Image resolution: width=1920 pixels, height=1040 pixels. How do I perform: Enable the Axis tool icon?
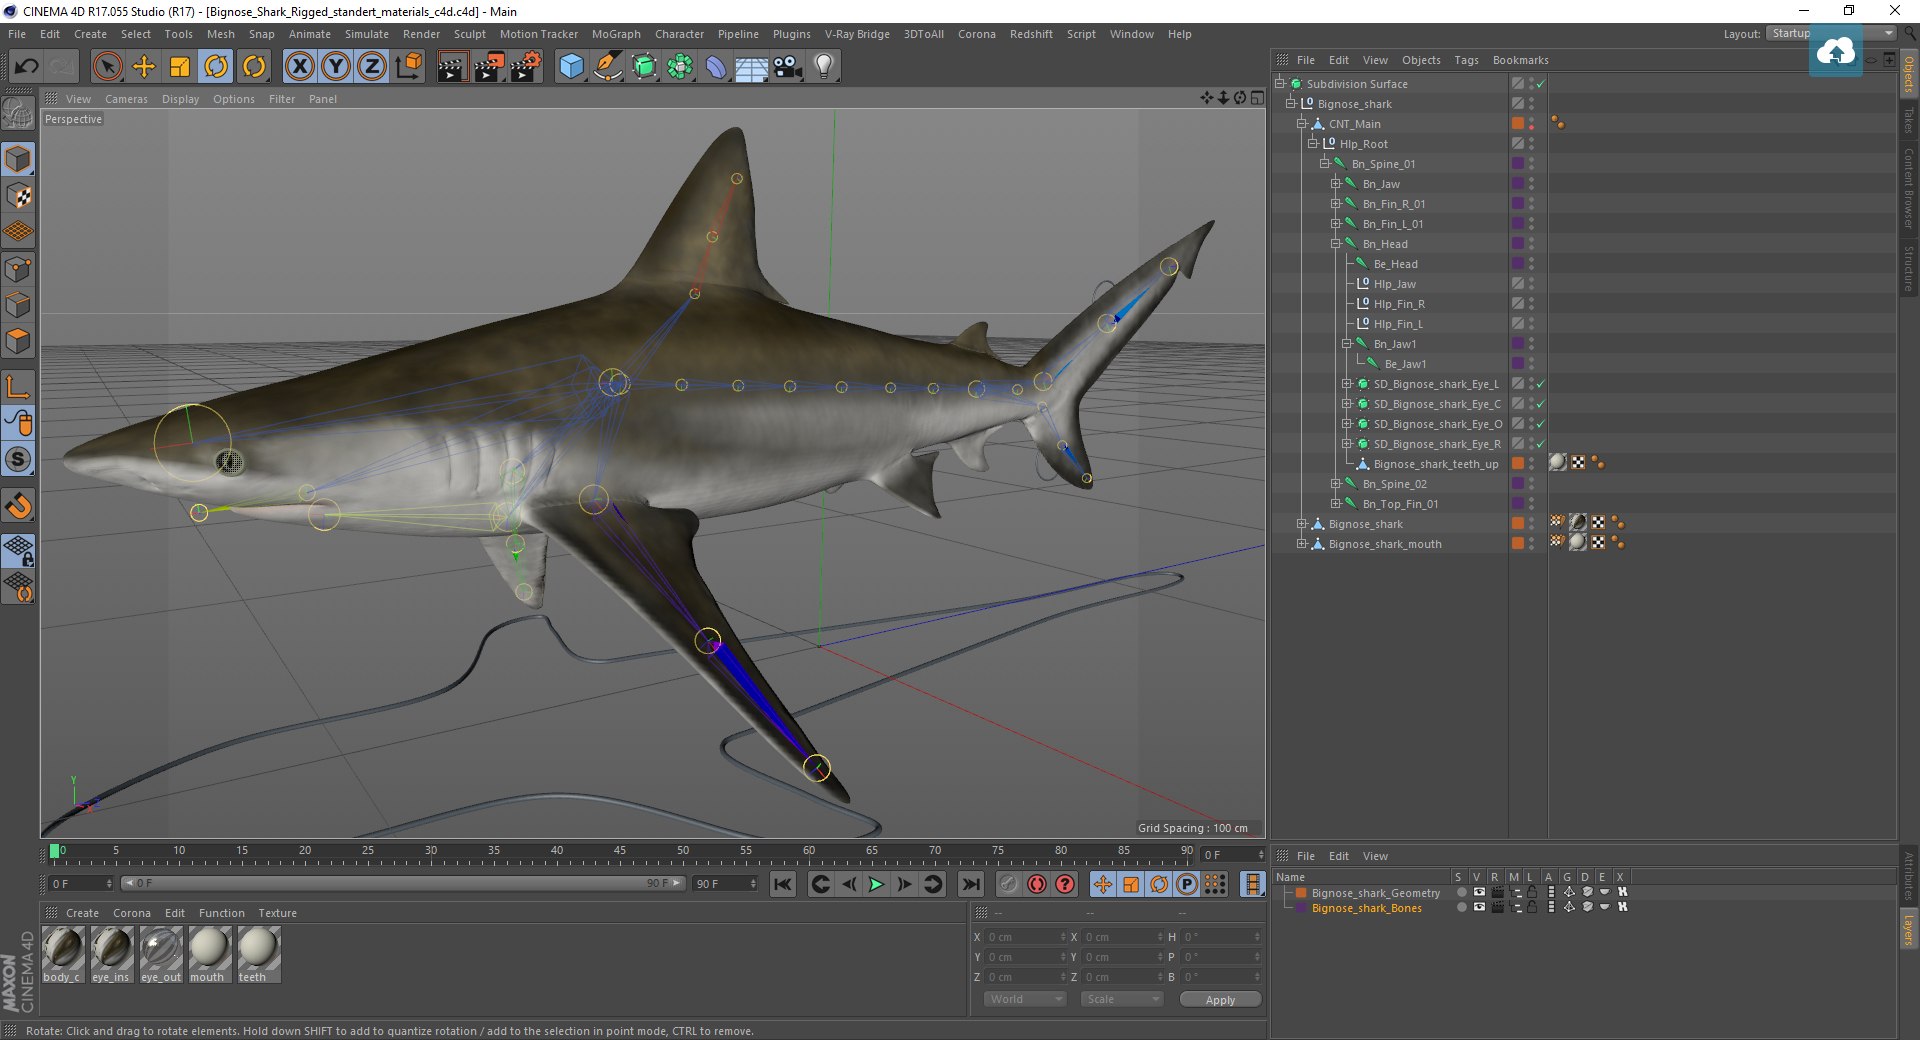[x=18, y=387]
